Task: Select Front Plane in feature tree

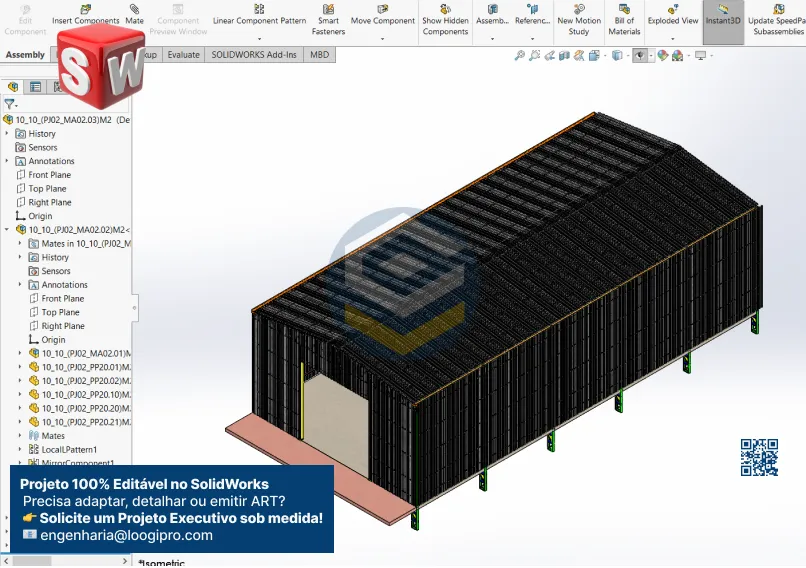Action: (49, 175)
